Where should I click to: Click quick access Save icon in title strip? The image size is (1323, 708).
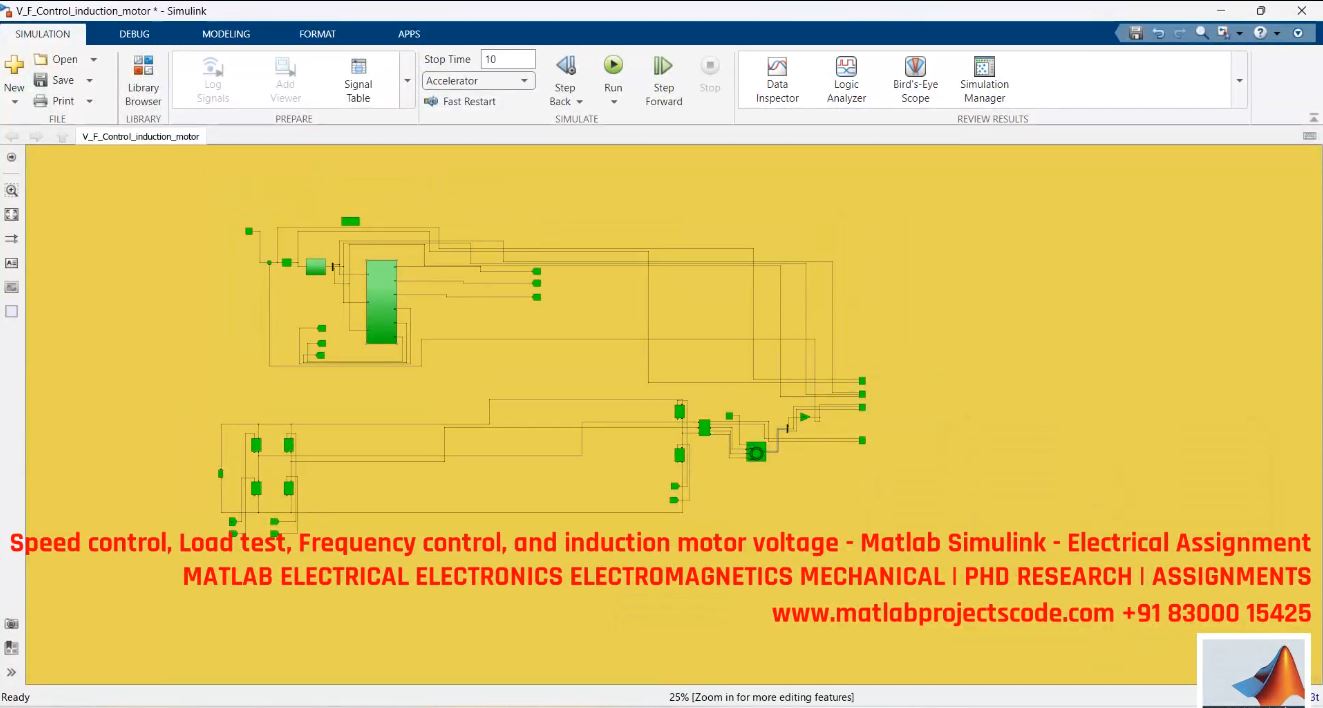[1136, 33]
